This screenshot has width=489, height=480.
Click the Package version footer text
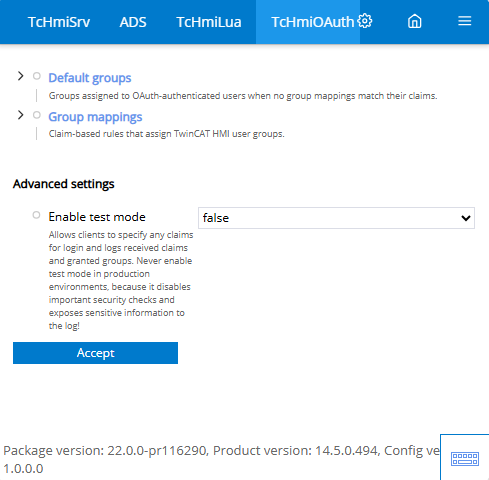click(x=221, y=459)
